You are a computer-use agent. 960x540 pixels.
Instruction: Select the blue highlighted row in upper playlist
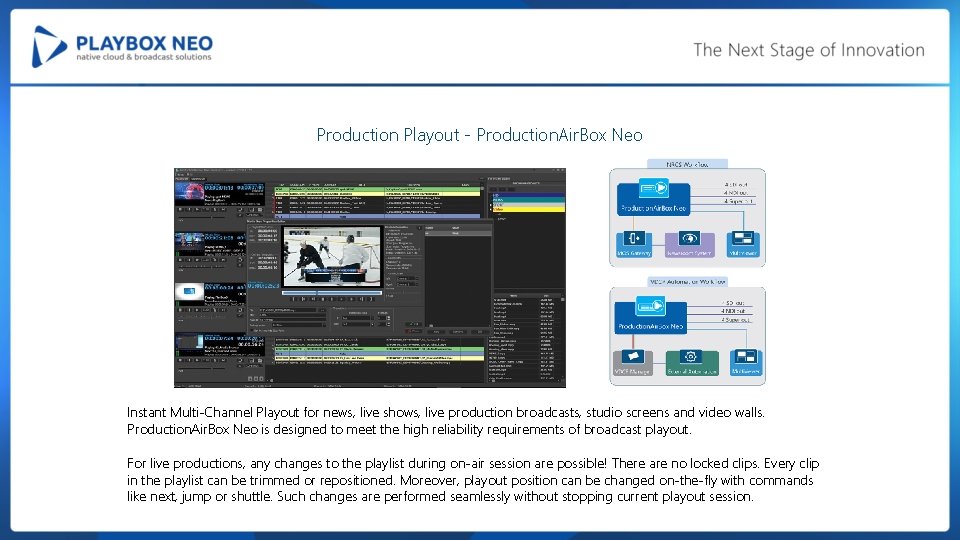point(377,216)
